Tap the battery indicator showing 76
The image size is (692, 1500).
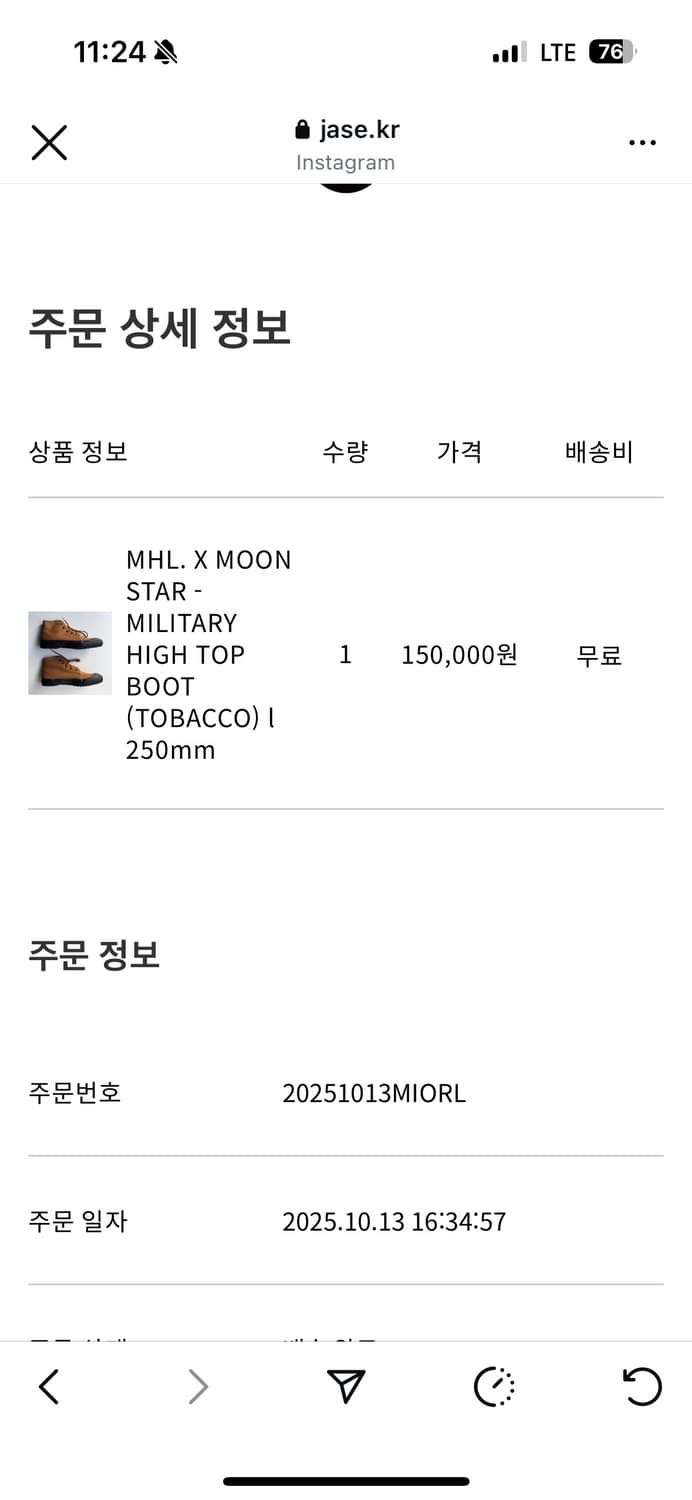[x=612, y=52]
